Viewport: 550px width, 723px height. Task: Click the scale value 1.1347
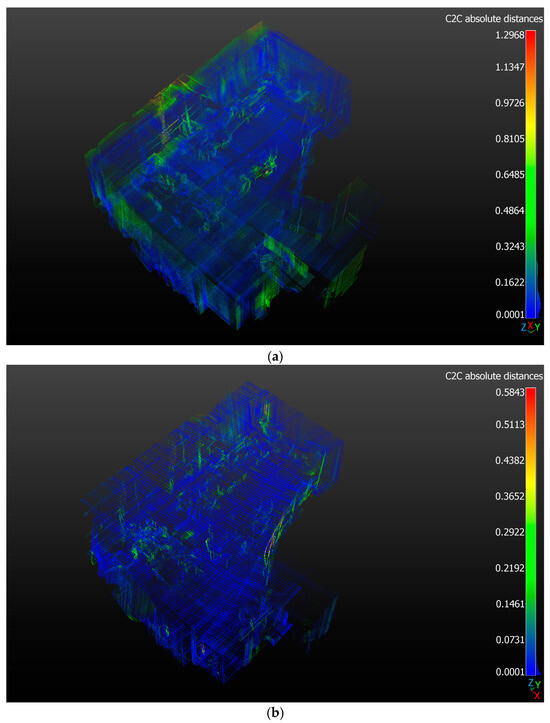tap(510, 67)
